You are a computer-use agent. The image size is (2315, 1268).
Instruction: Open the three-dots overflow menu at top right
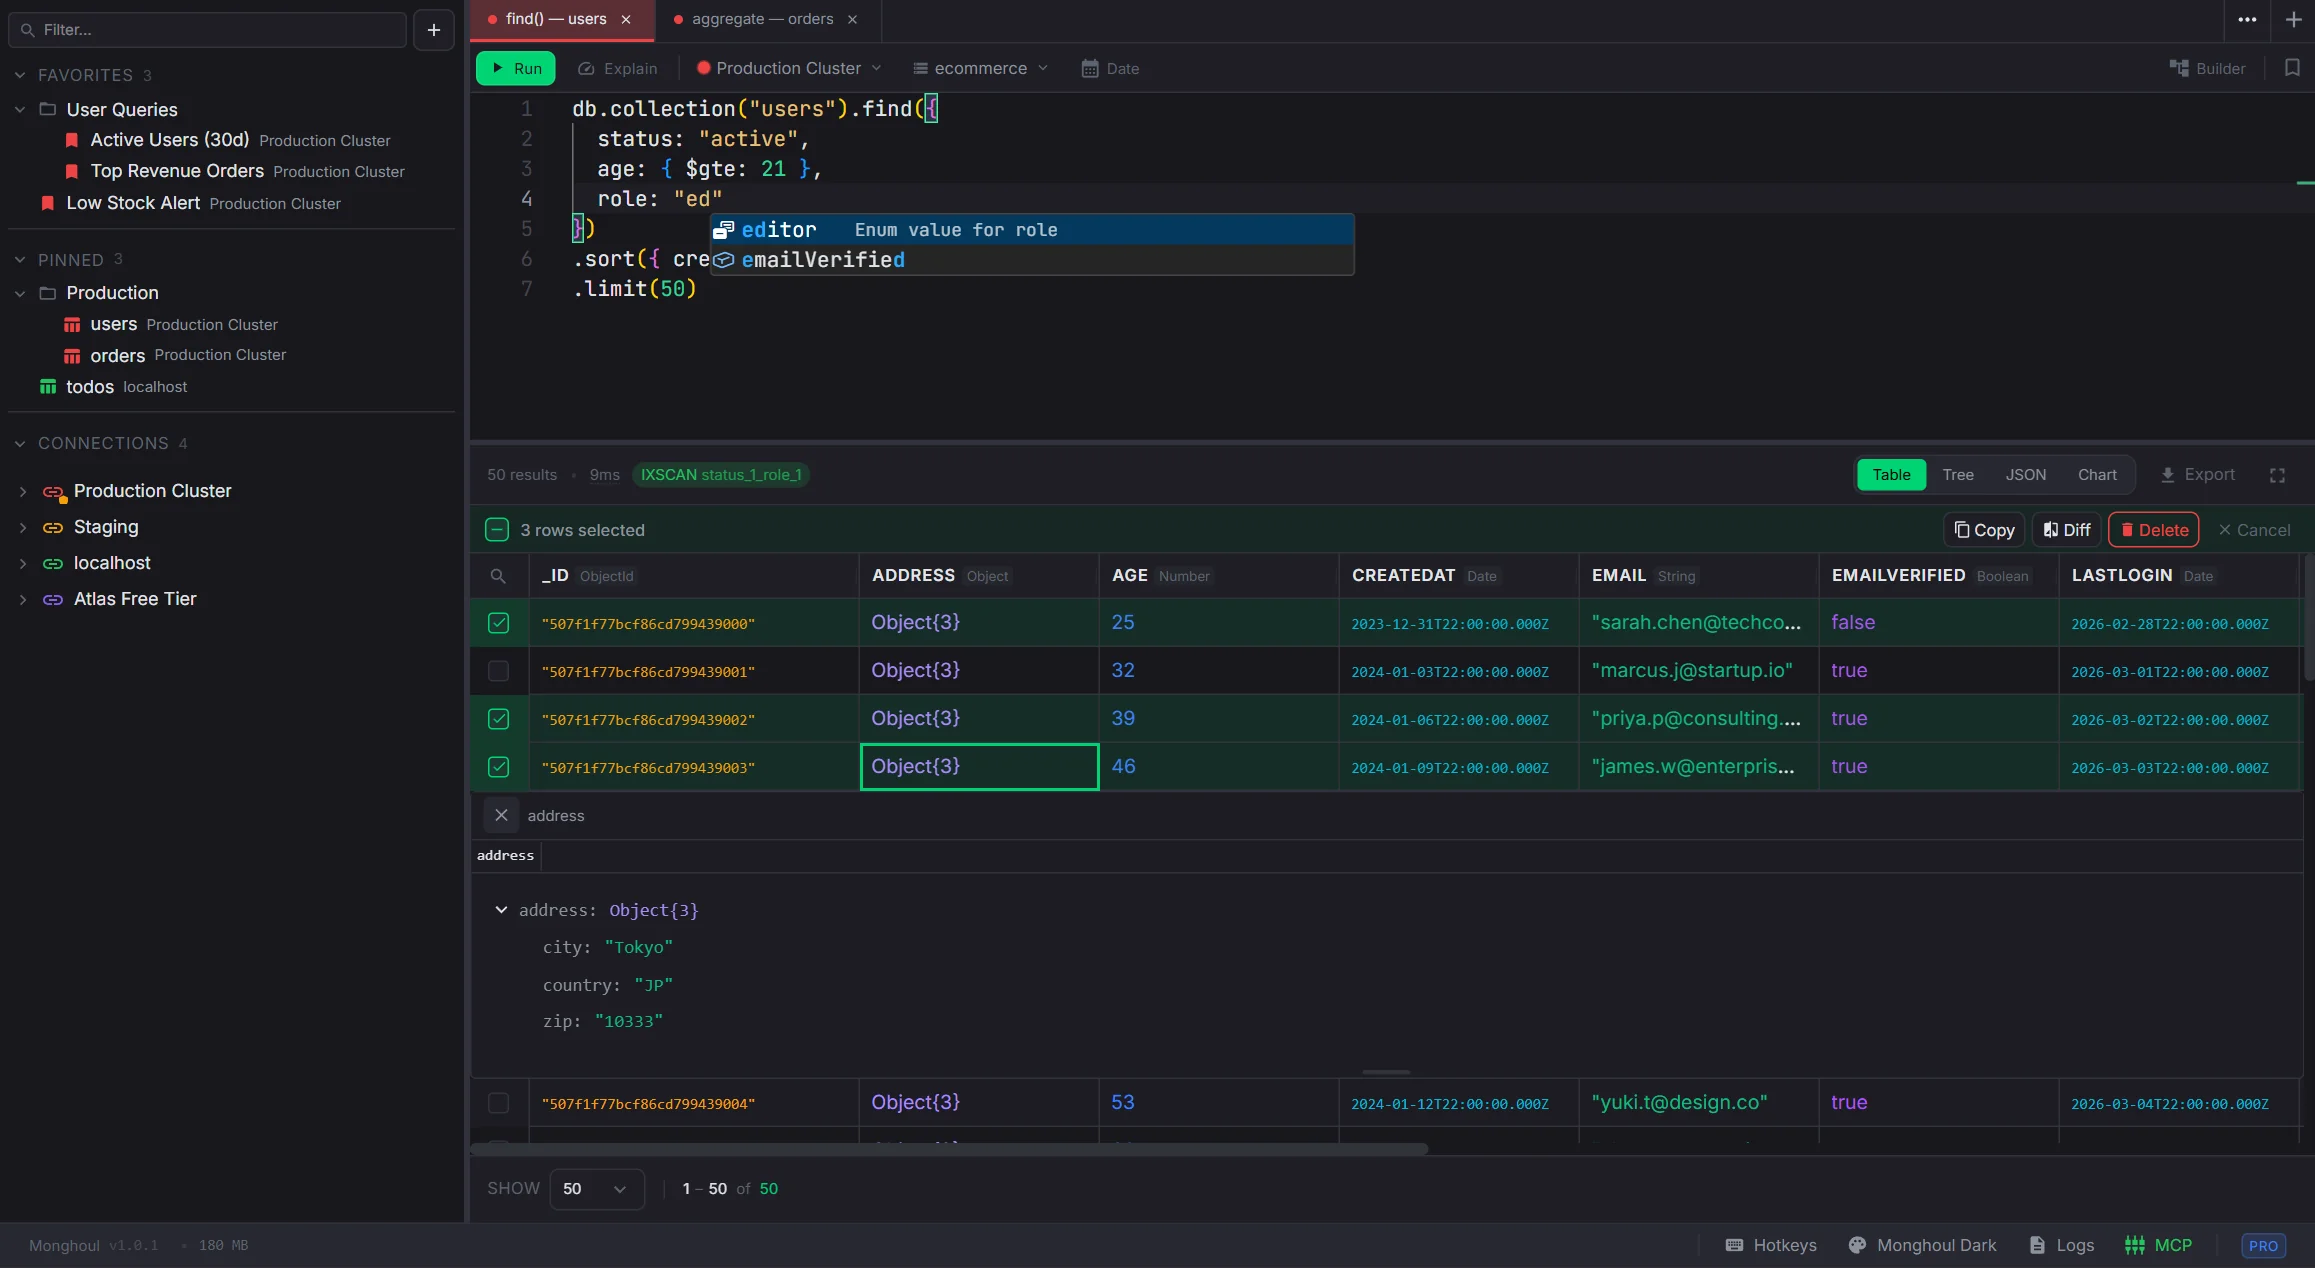point(2247,19)
